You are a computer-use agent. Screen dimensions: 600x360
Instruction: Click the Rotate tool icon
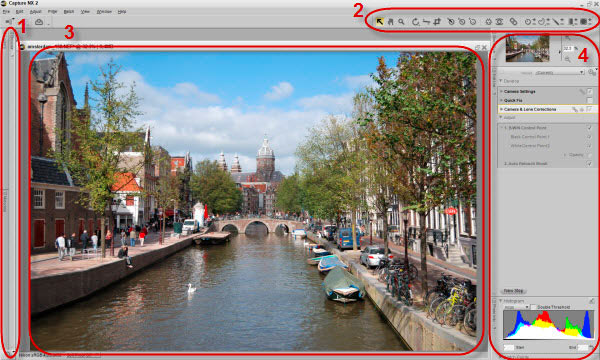pyautogui.click(x=415, y=22)
